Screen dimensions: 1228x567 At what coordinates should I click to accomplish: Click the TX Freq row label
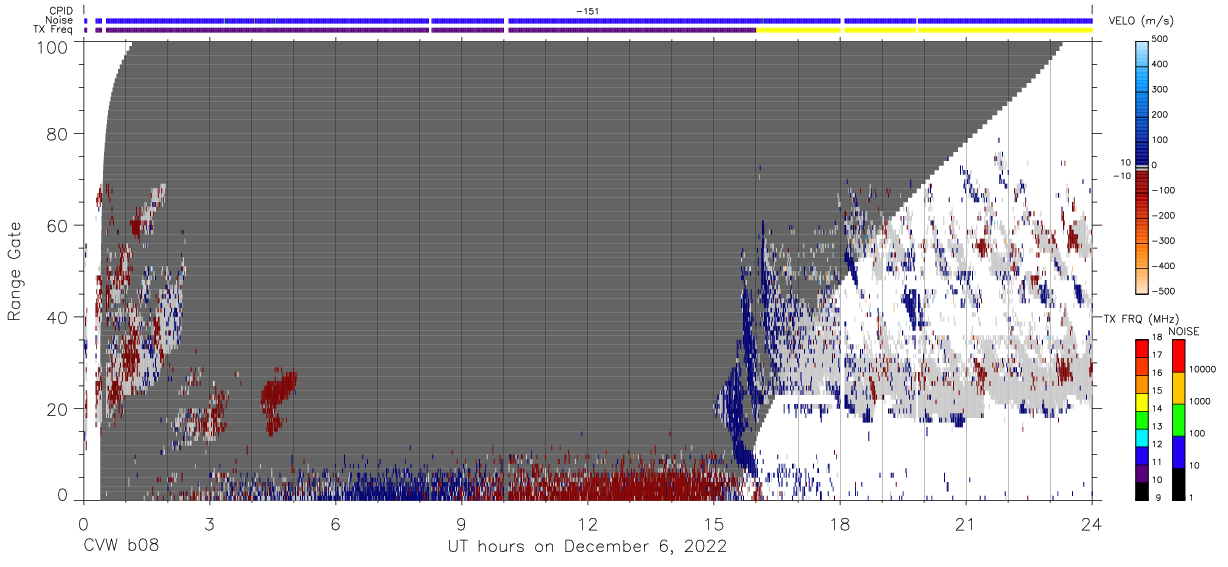pos(54,30)
